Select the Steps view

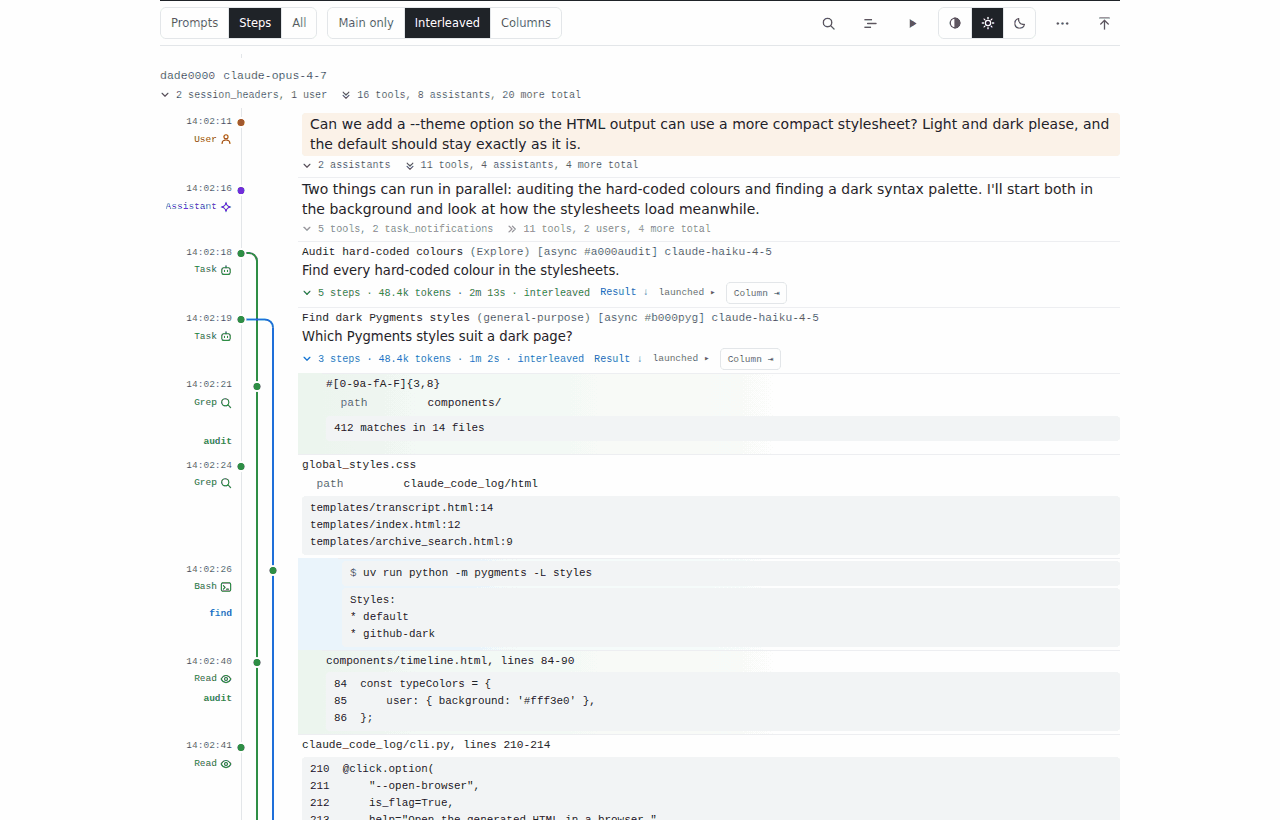click(x=255, y=23)
